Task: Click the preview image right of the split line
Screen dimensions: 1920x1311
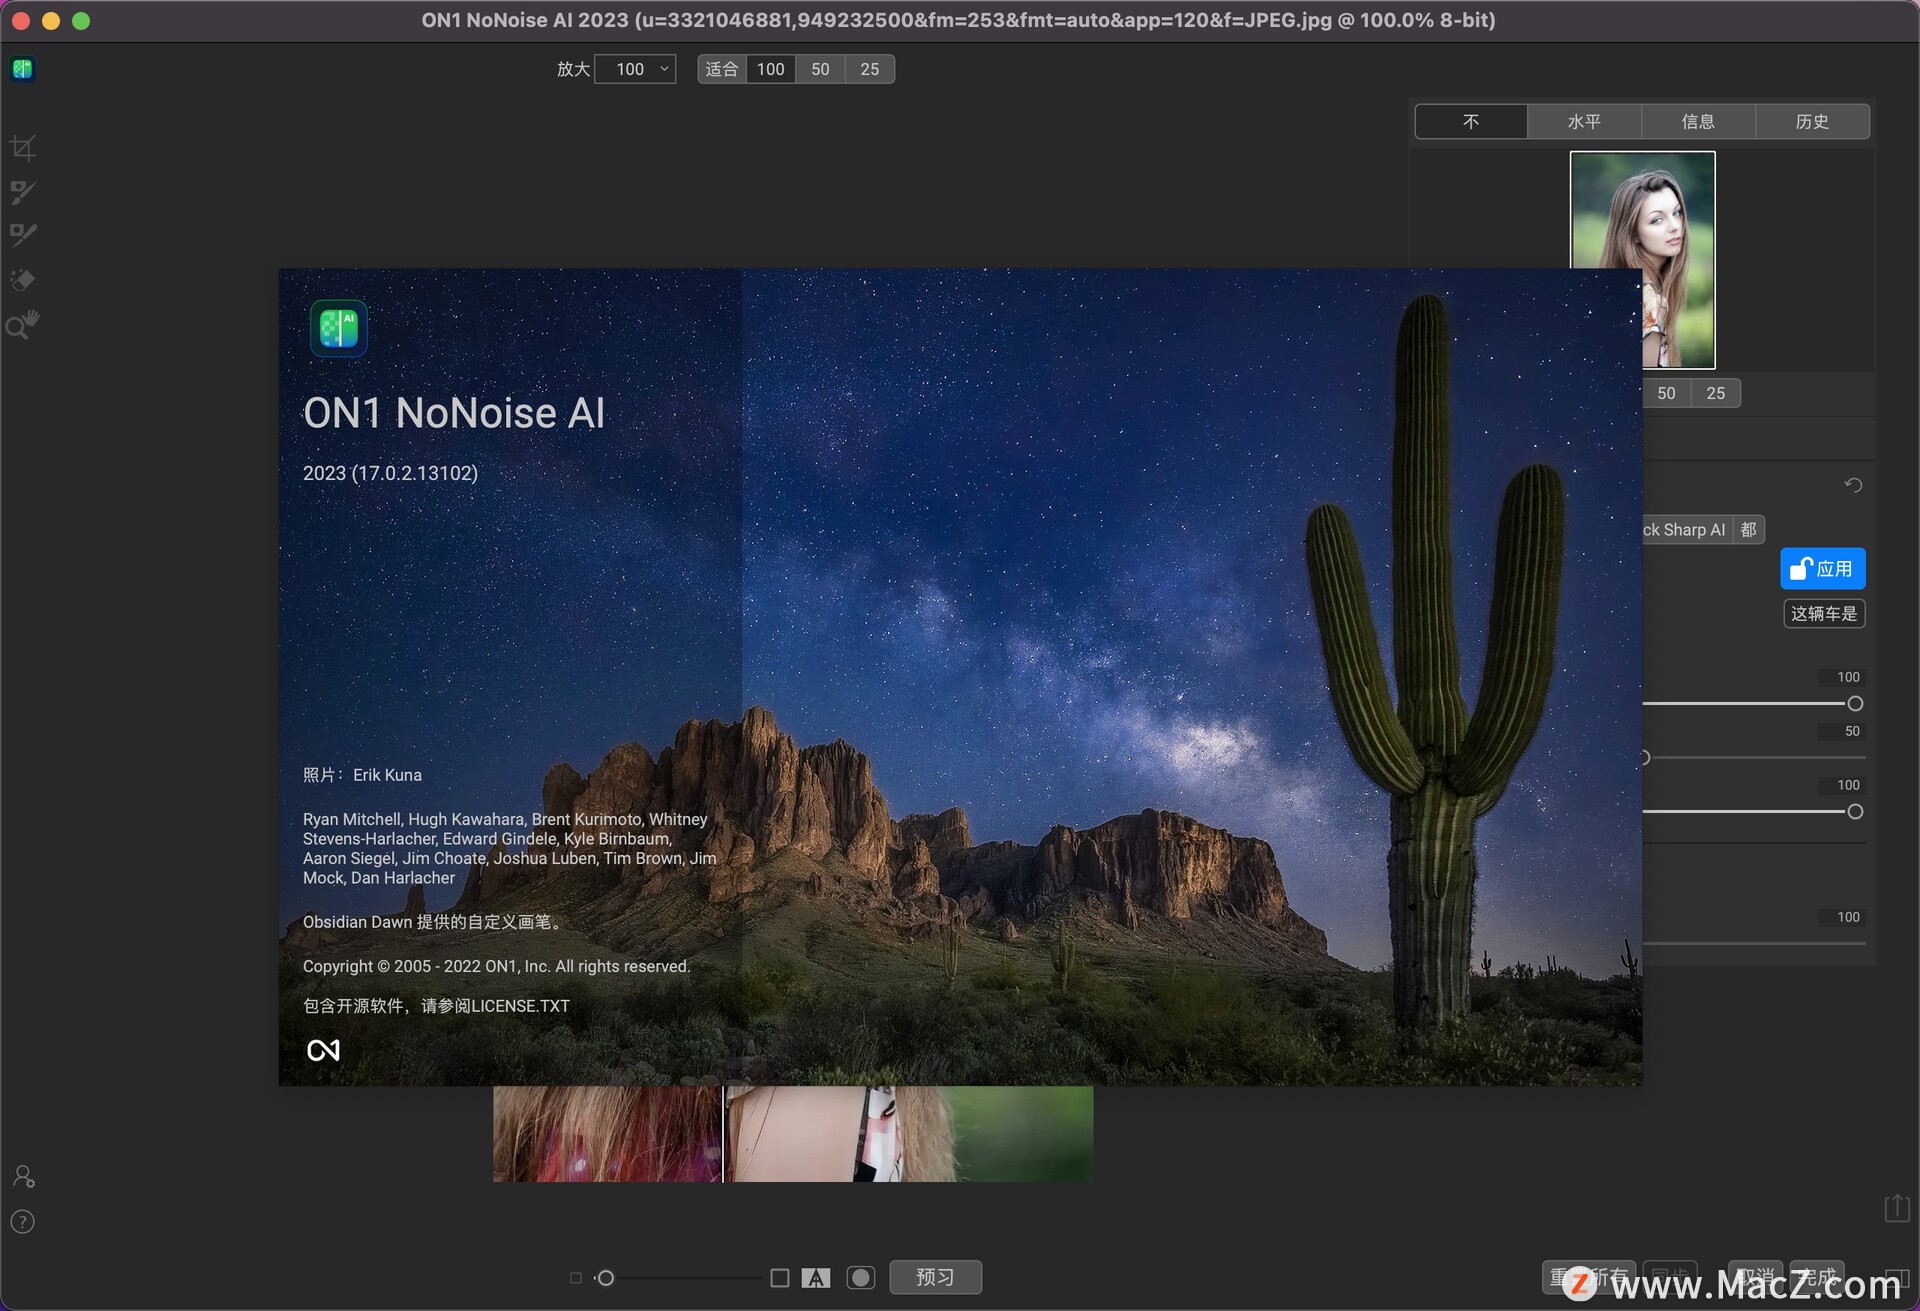Action: [x=908, y=1134]
